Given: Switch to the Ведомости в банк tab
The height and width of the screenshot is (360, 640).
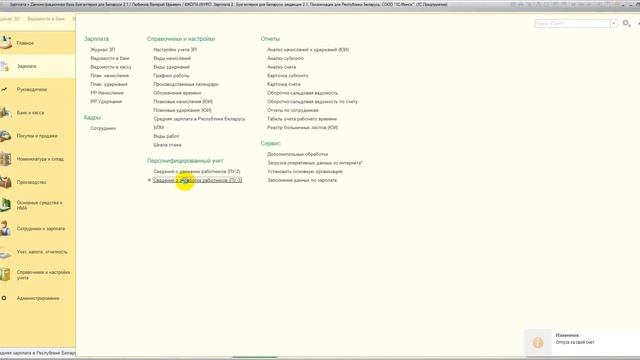Looking at the screenshot, I should (x=46, y=19).
